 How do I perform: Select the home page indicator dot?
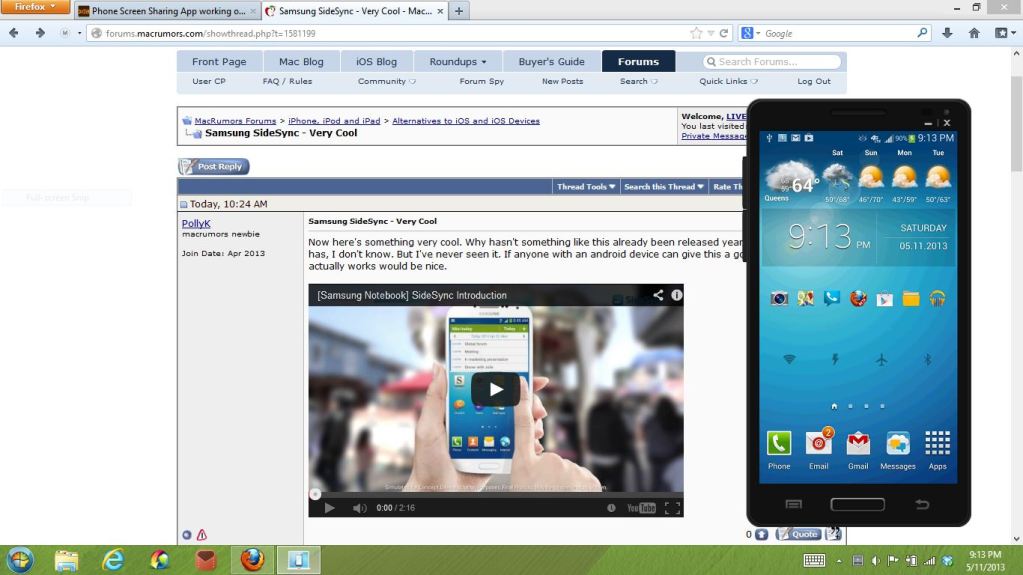click(x=834, y=406)
